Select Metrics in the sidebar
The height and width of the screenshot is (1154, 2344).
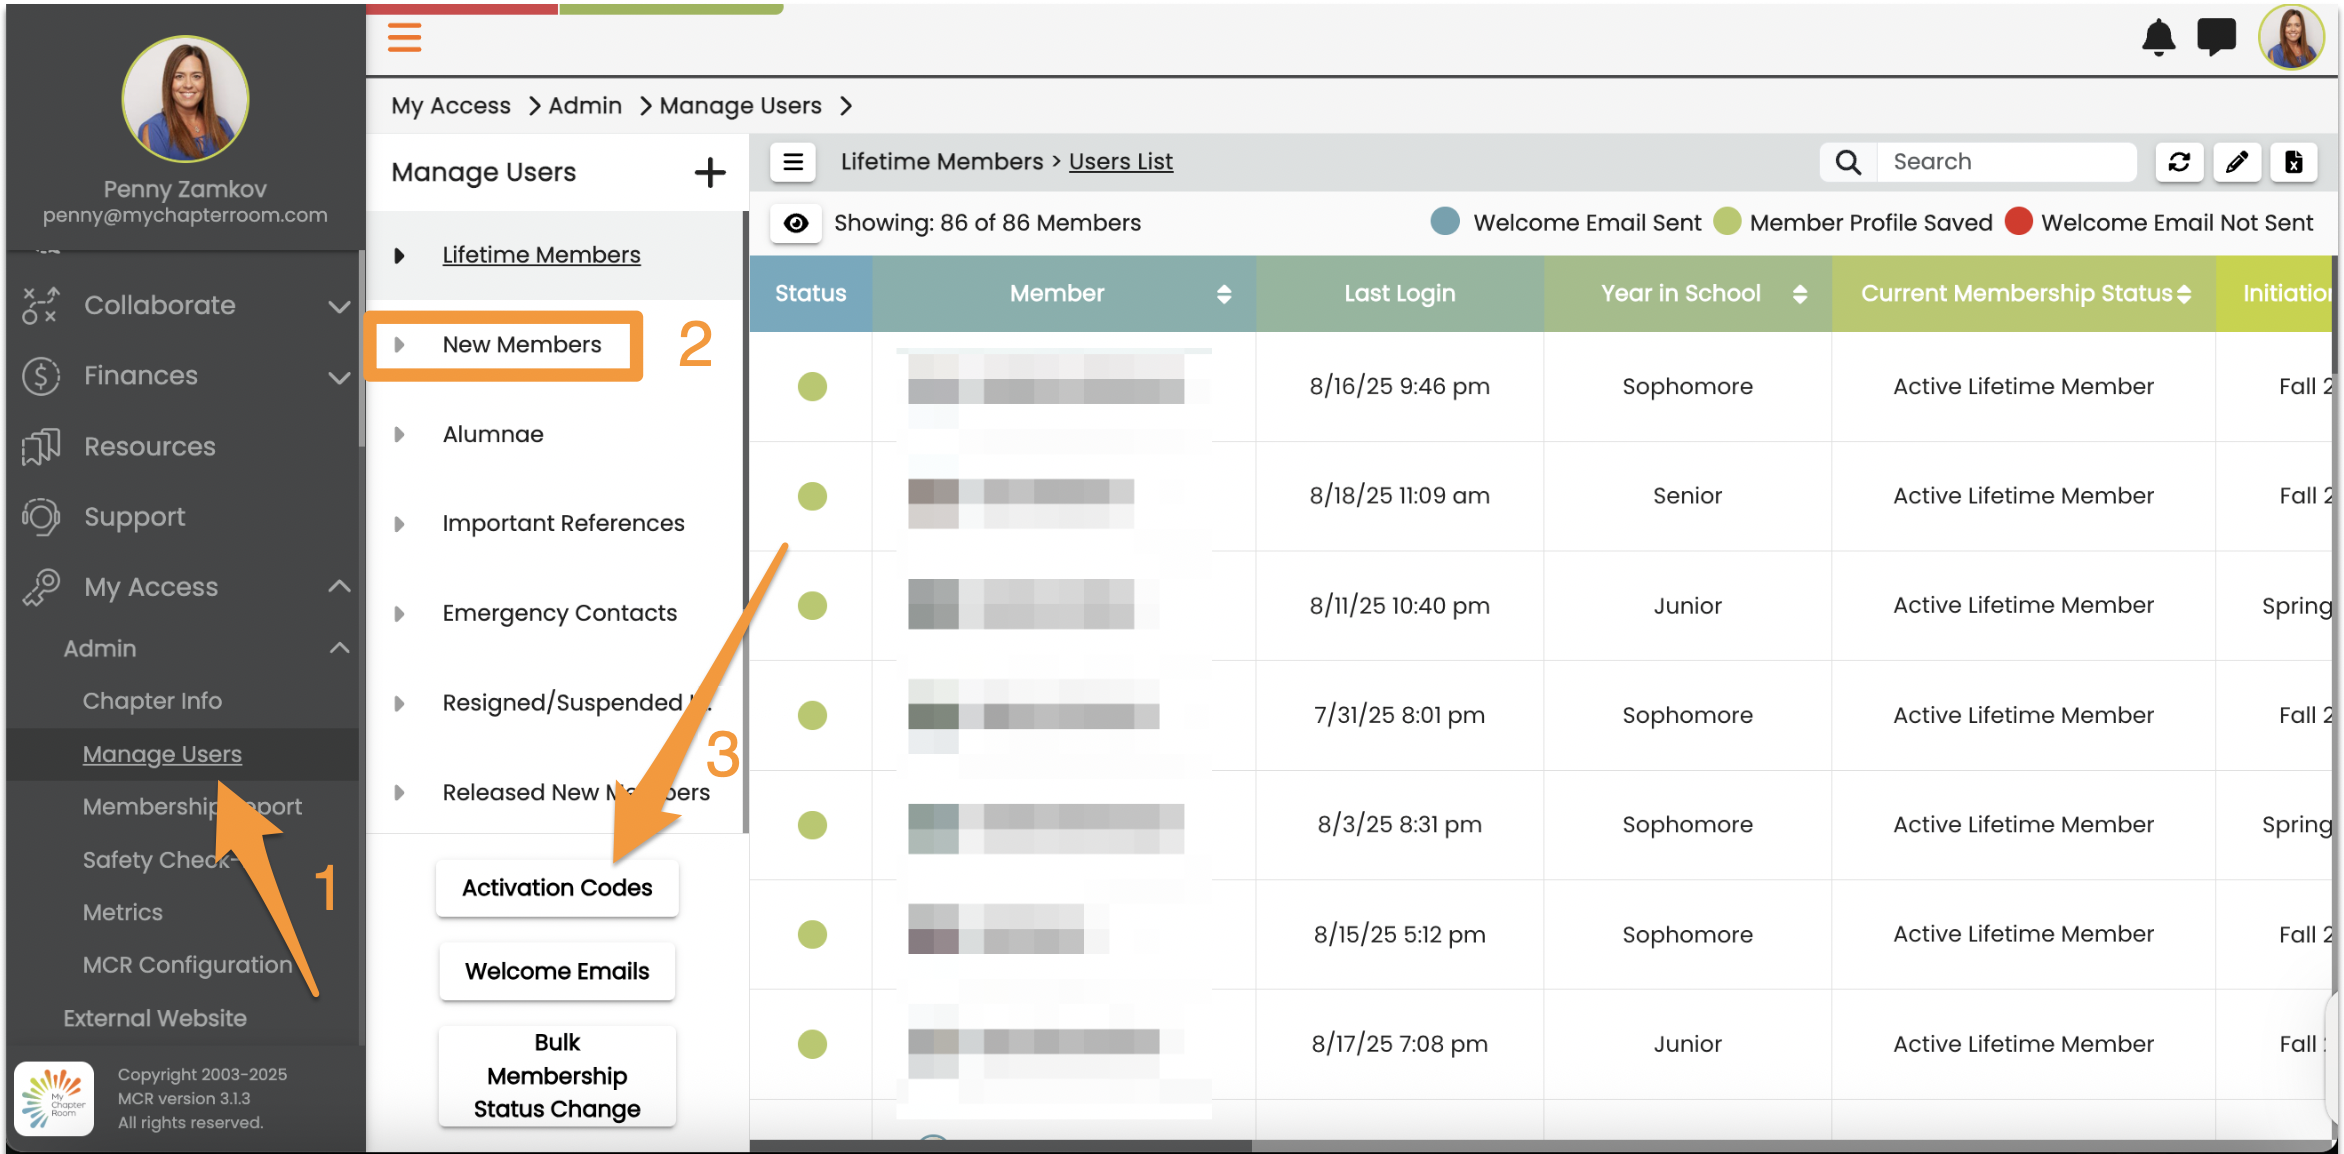(122, 912)
